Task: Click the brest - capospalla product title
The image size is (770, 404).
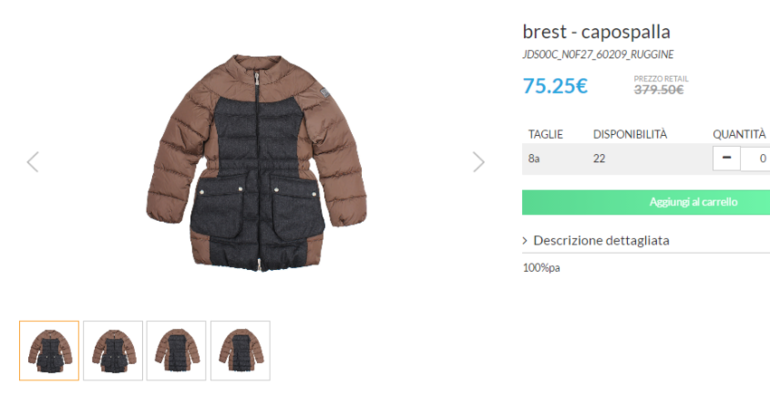Action: click(x=596, y=31)
